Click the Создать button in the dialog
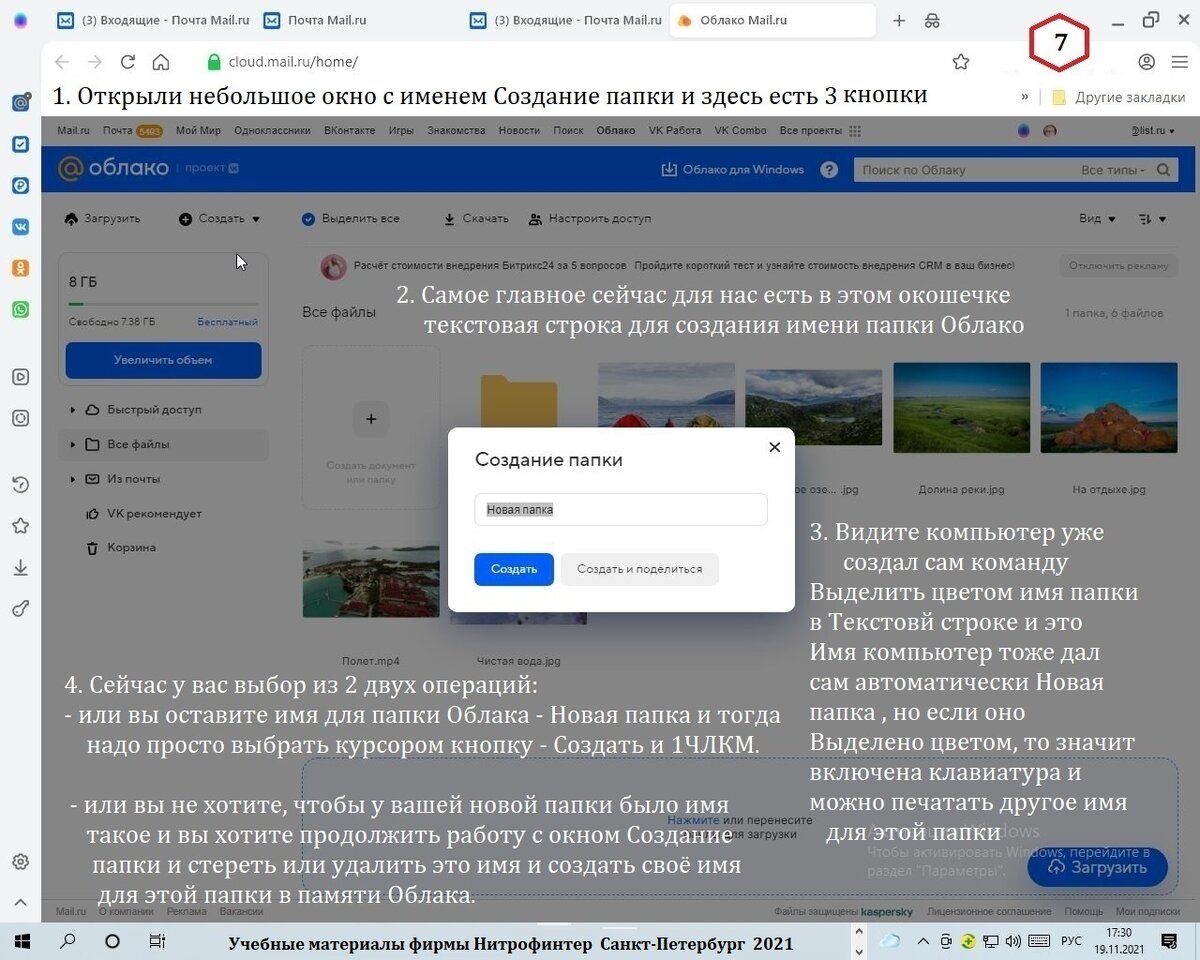1200x960 pixels. pos(514,569)
